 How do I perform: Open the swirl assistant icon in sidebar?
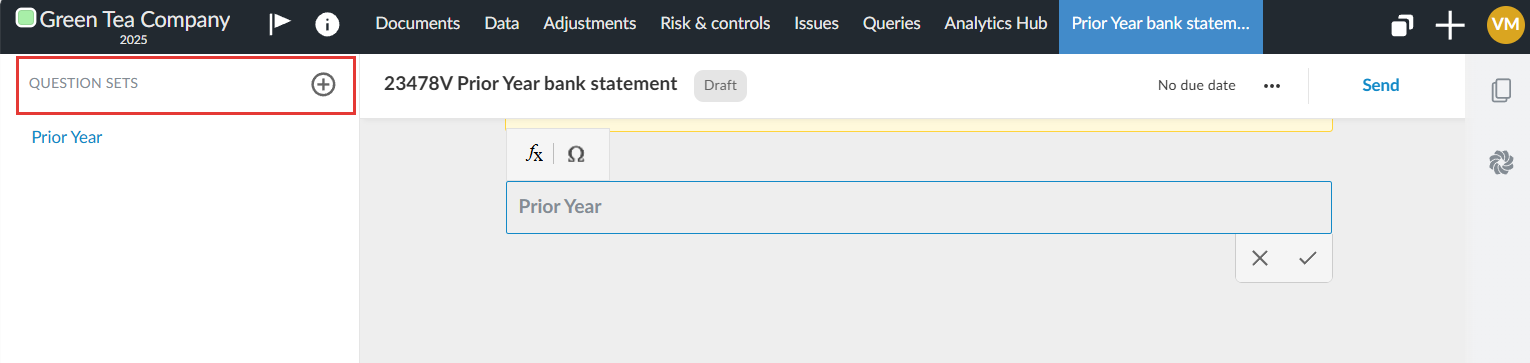[x=1501, y=162]
